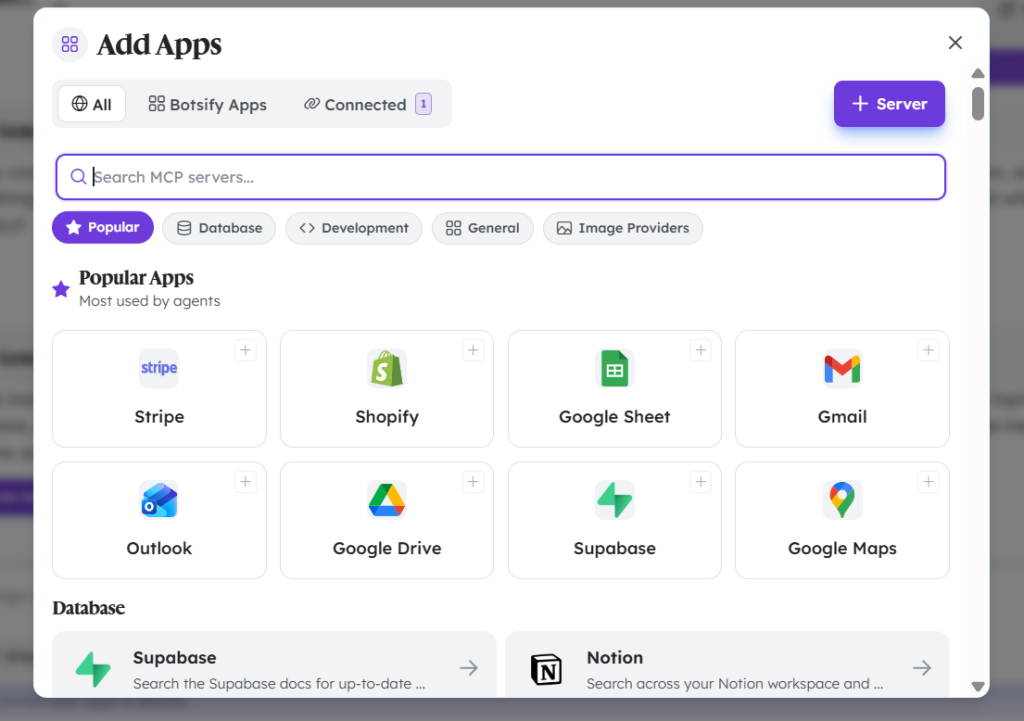Open Supabase database entry arrow
Screen dimensions: 1024x721
[469, 668]
